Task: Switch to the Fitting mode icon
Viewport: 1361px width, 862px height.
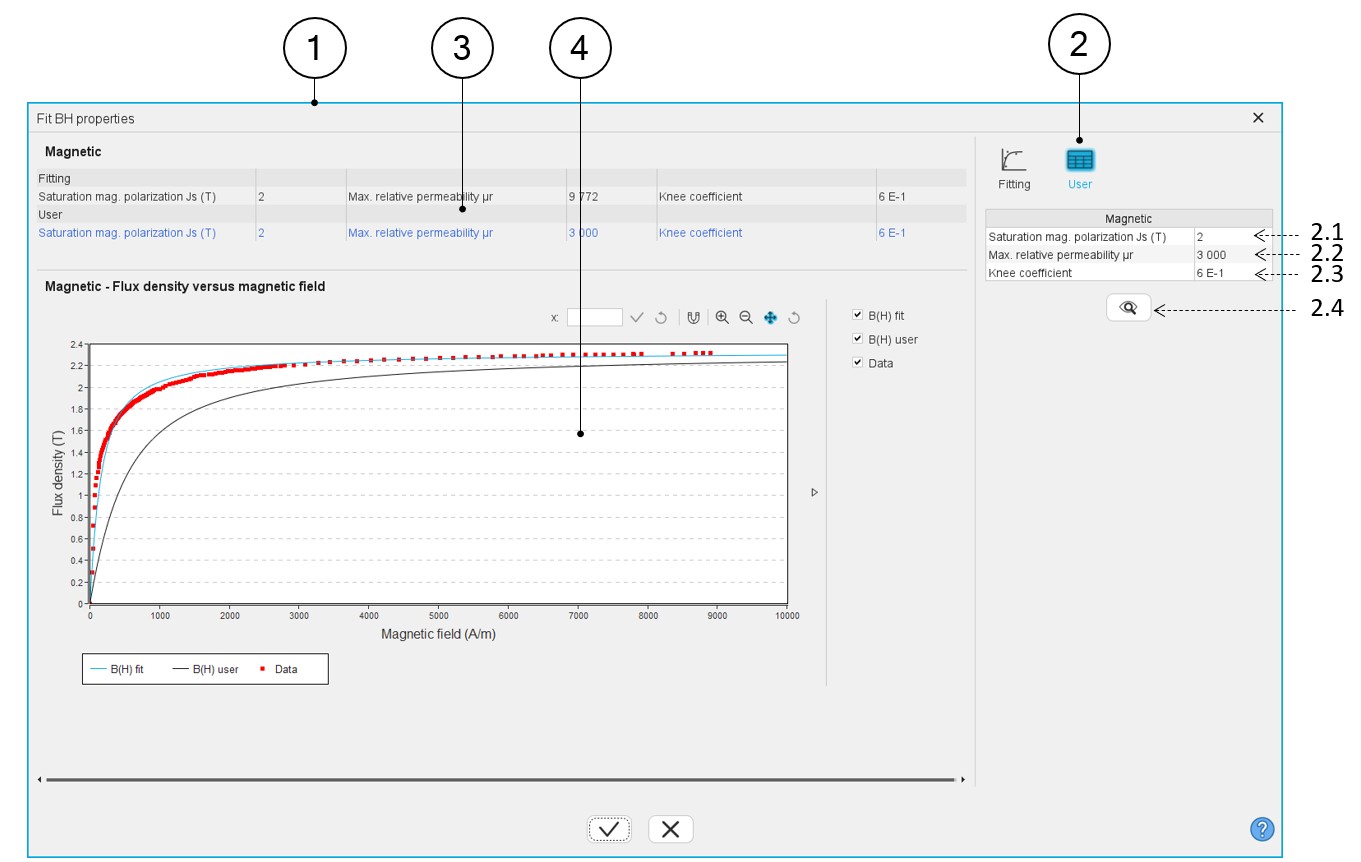Action: tap(1014, 161)
